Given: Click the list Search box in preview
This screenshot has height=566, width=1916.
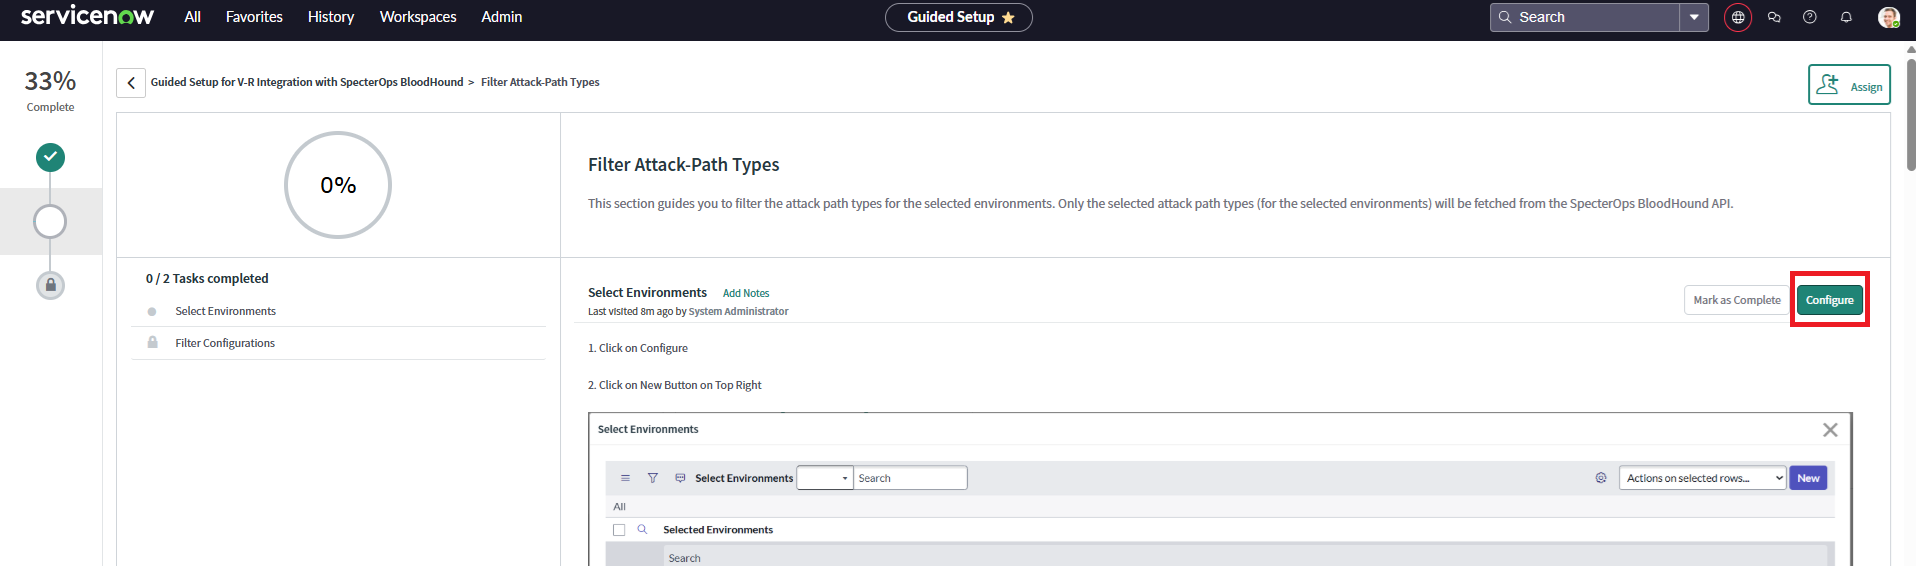Looking at the screenshot, I should 910,478.
